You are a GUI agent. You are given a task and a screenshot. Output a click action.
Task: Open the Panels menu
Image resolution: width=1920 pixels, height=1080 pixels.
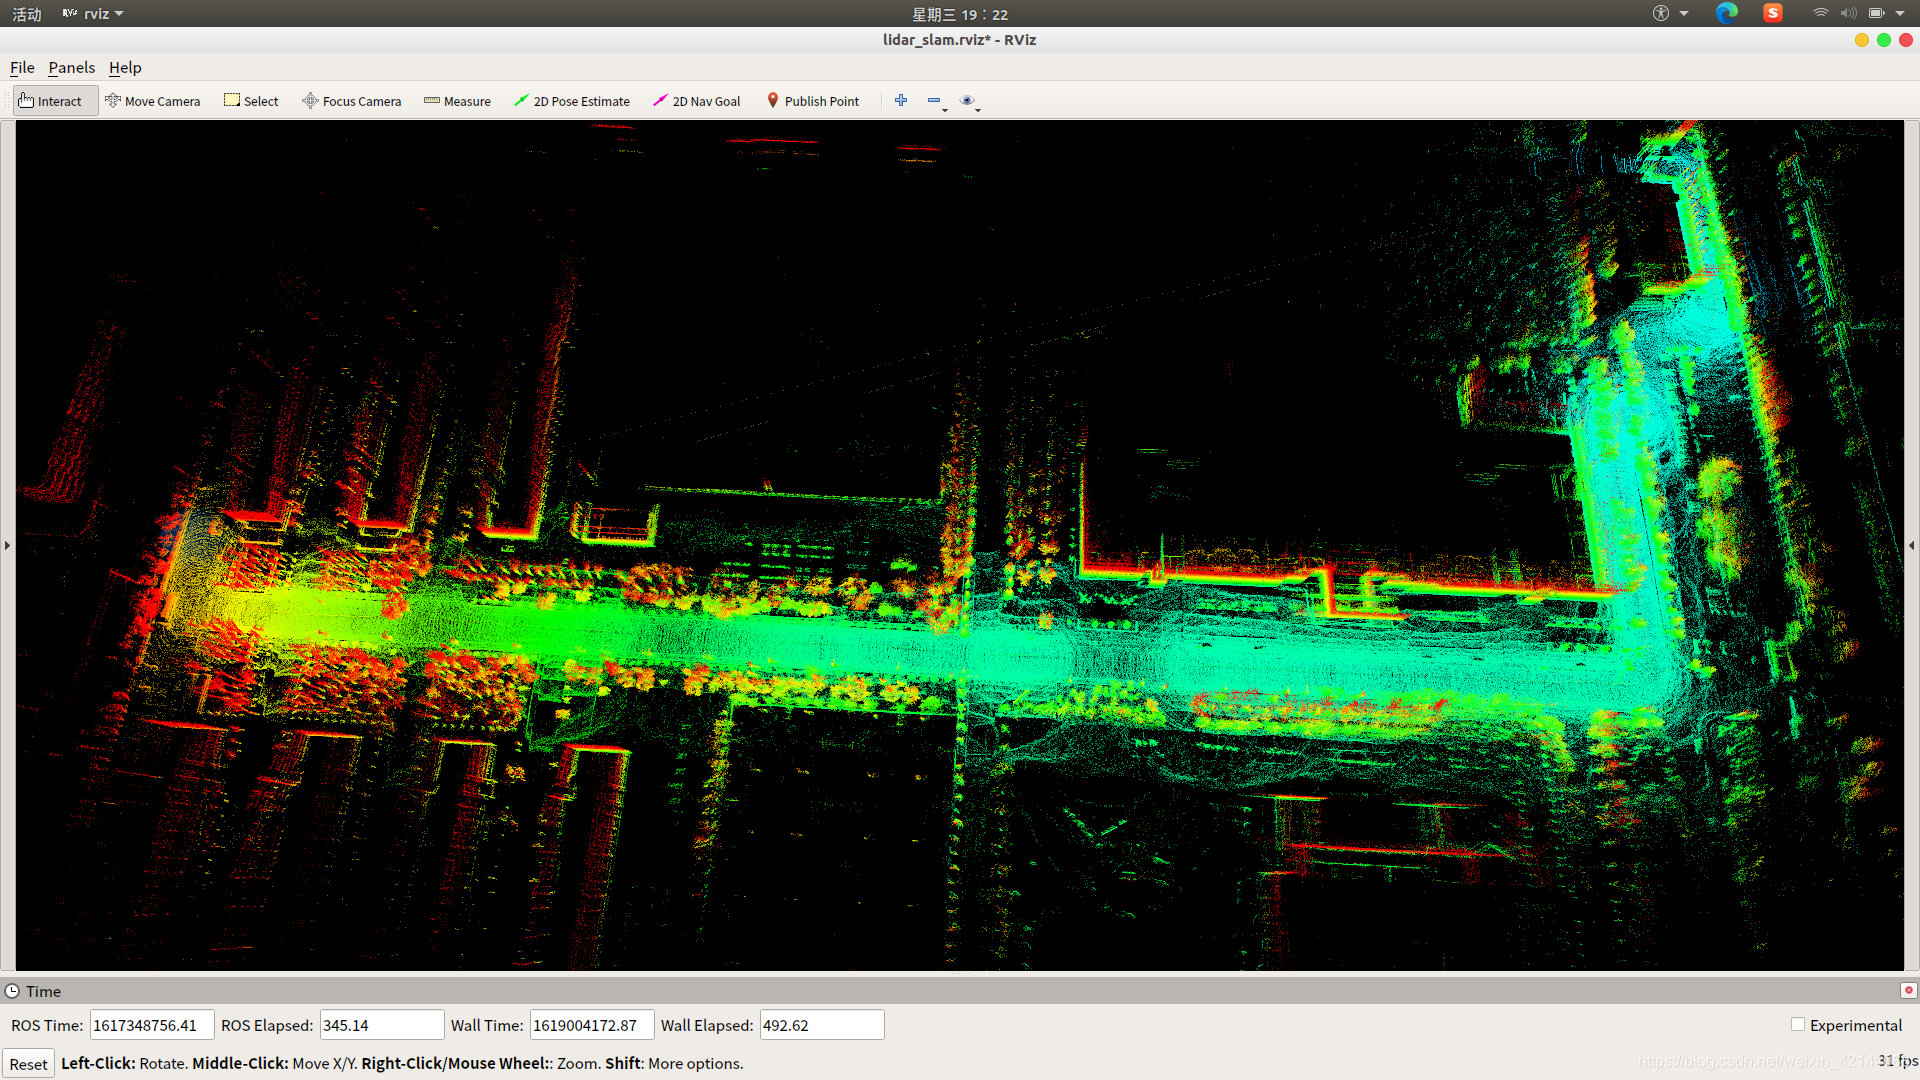tap(71, 67)
